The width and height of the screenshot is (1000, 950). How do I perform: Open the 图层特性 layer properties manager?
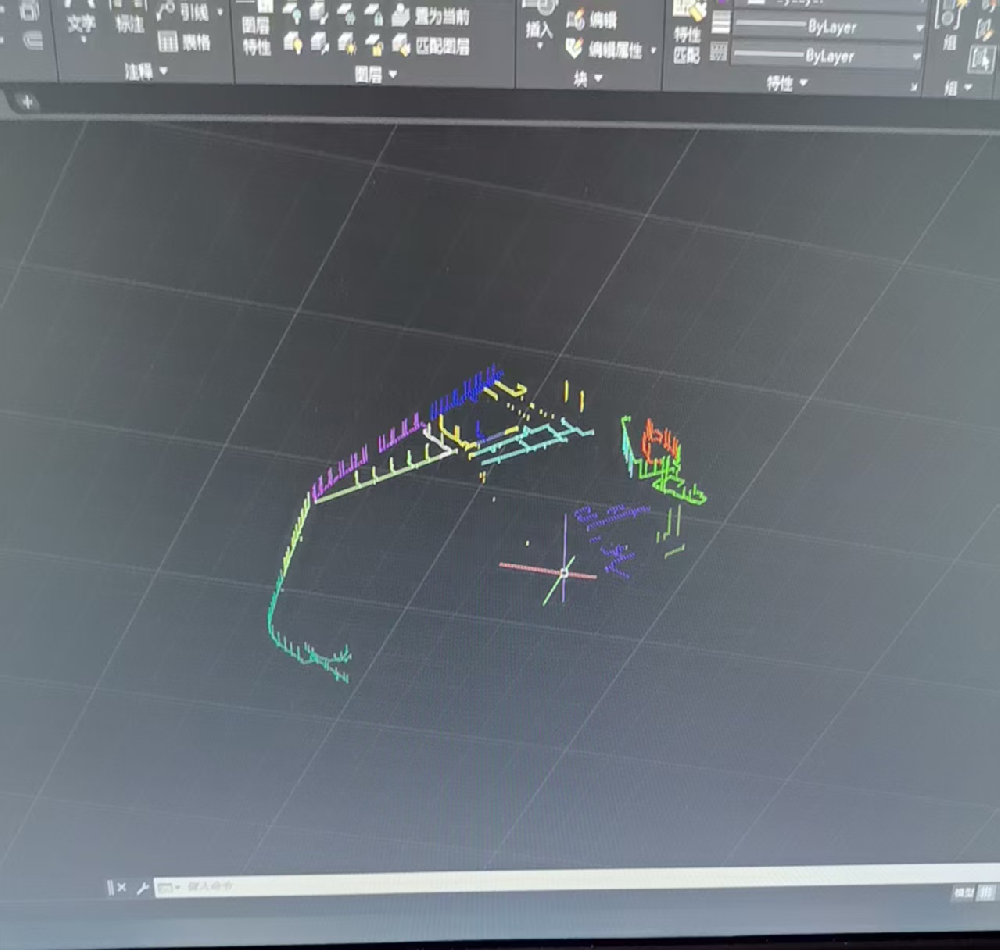(256, 34)
